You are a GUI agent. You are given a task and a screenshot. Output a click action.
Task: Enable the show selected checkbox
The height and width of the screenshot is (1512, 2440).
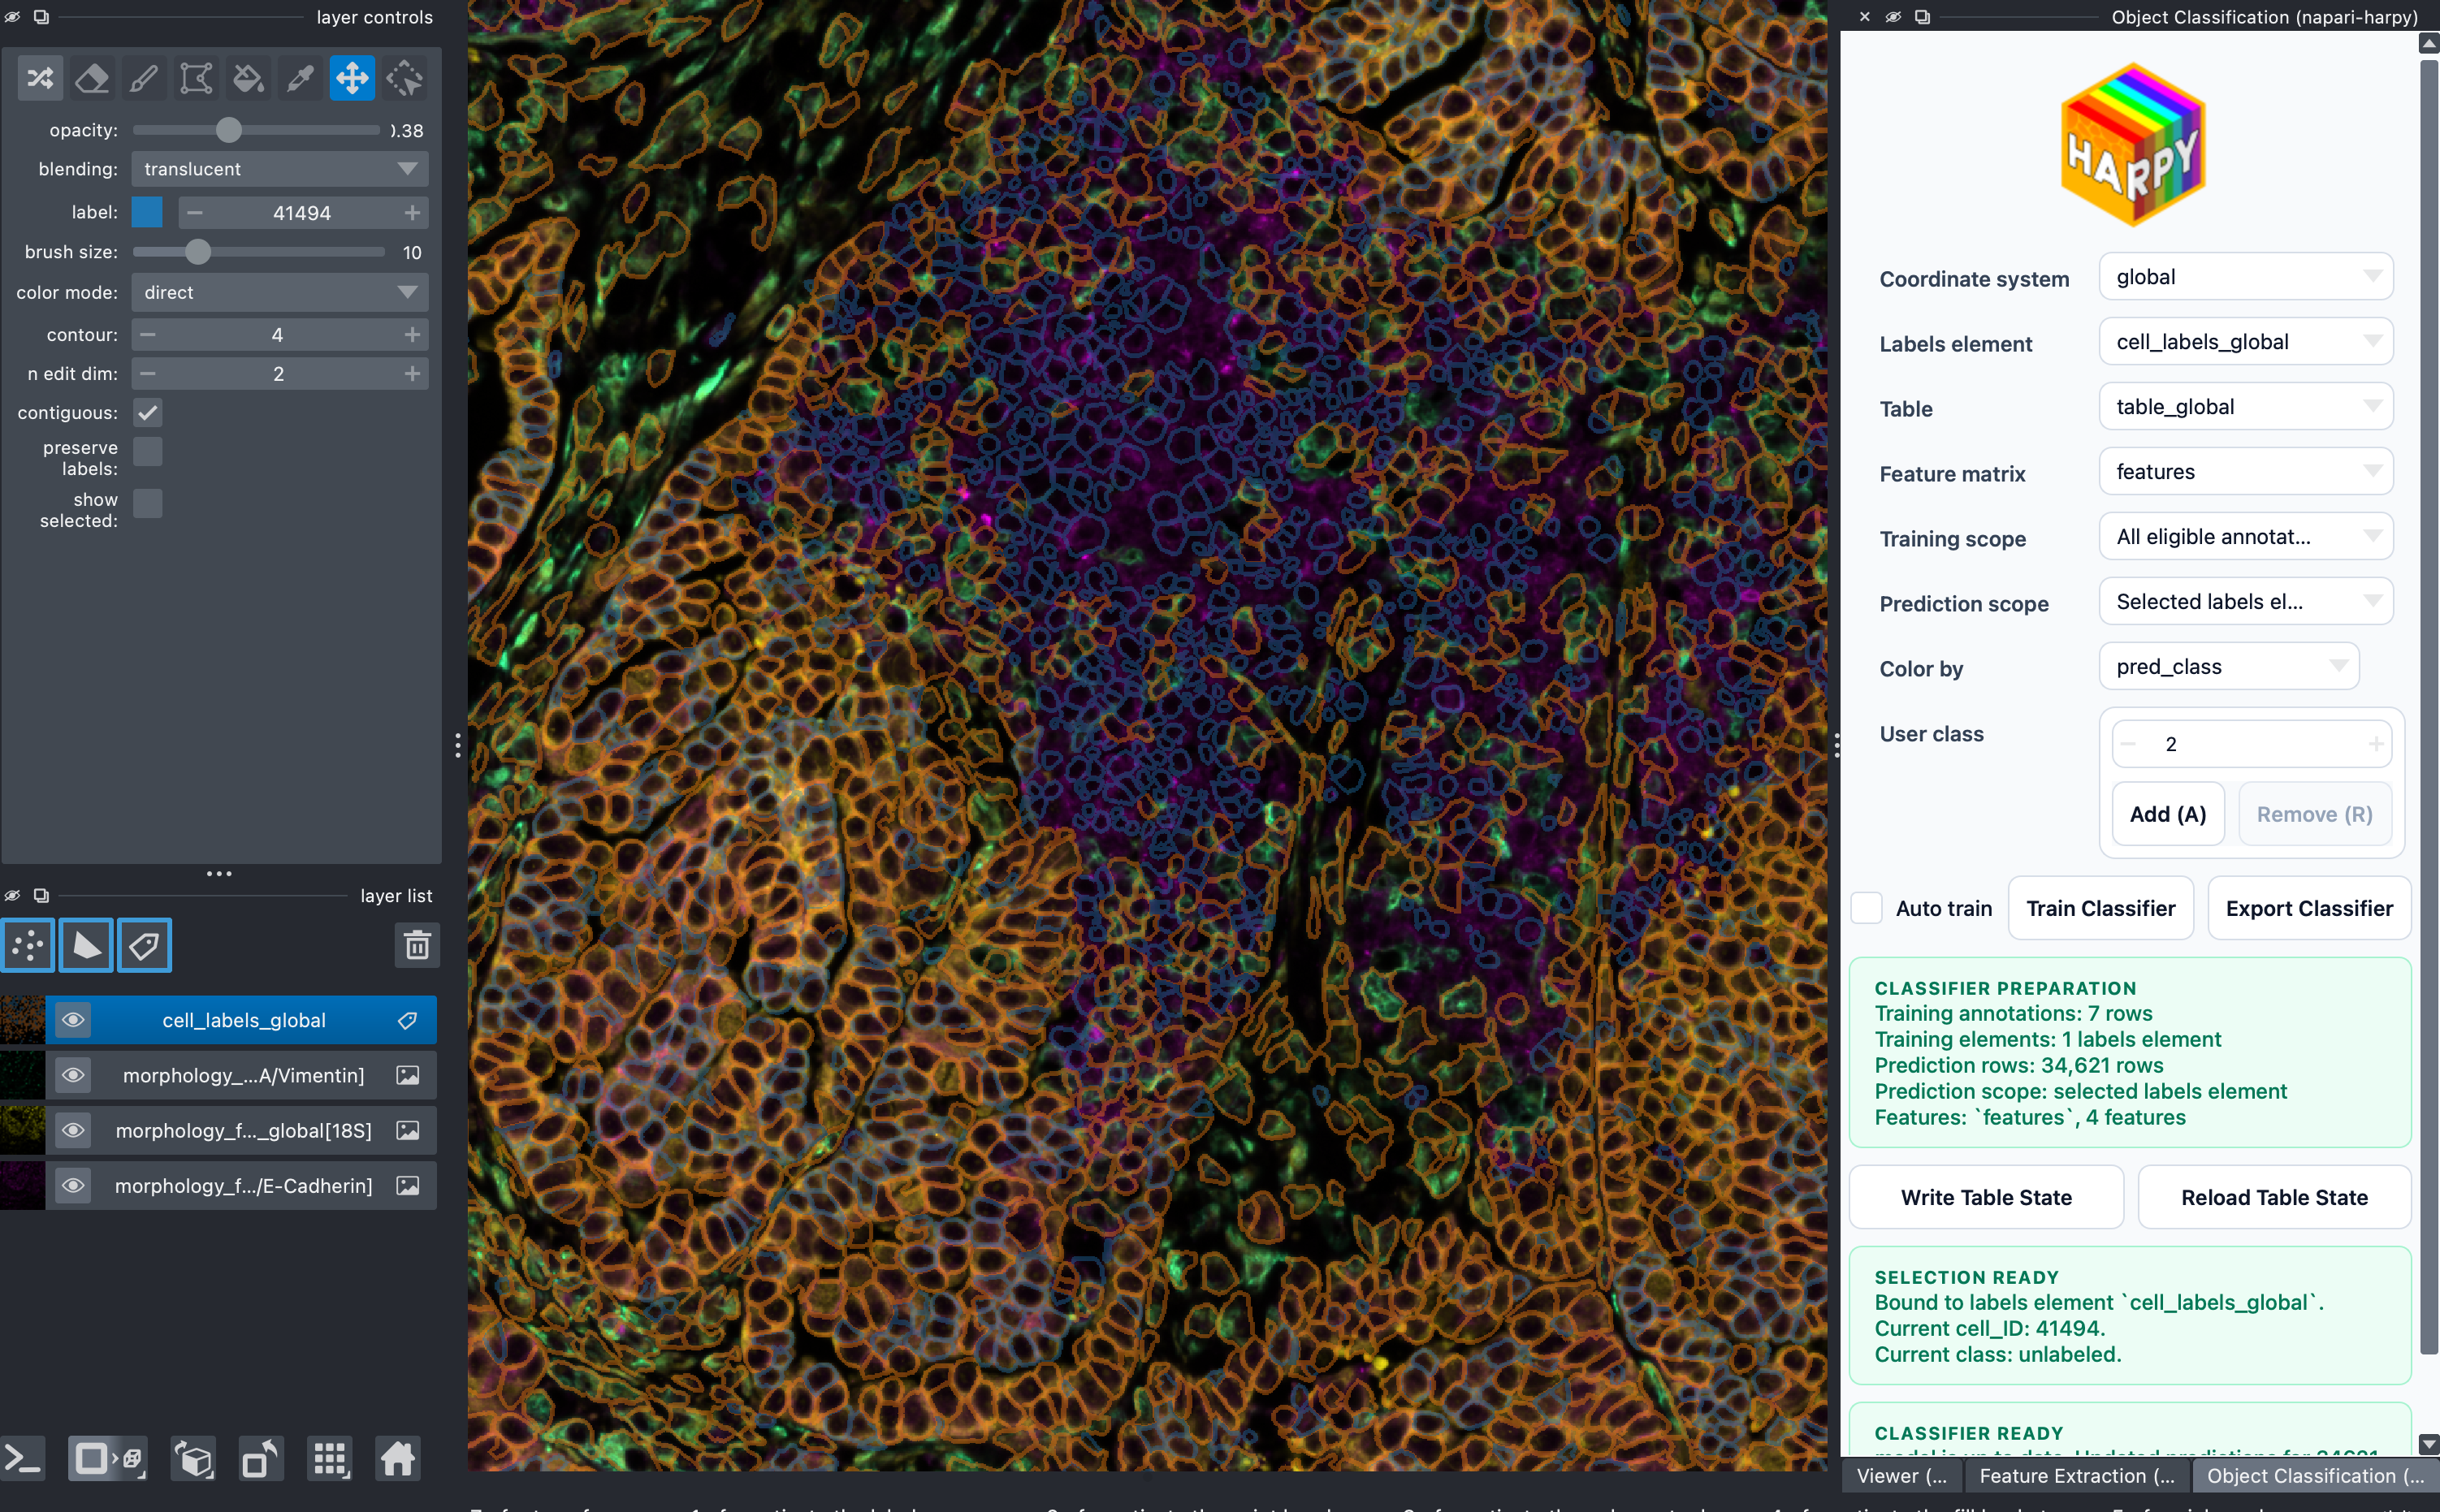(x=148, y=503)
